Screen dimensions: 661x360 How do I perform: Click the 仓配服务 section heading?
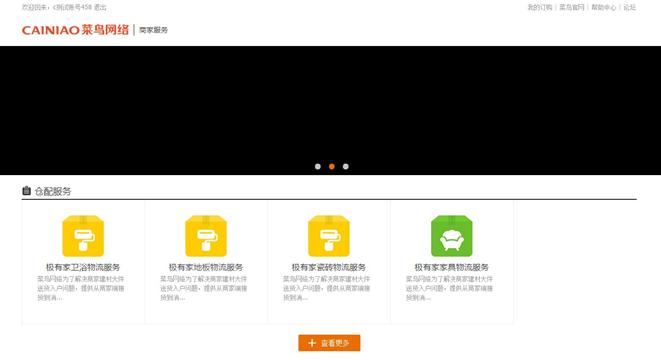[x=53, y=191]
